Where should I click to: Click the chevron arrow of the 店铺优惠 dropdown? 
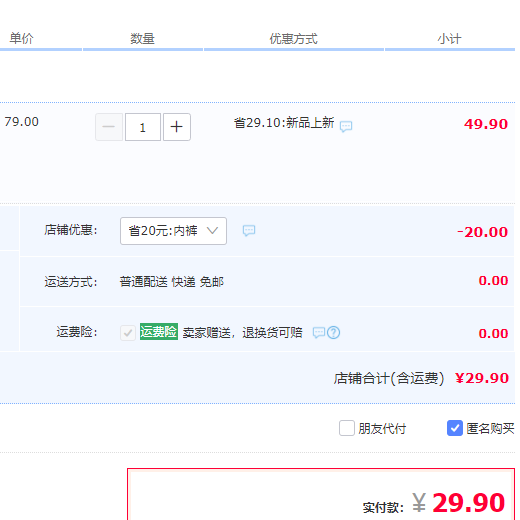coord(212,230)
